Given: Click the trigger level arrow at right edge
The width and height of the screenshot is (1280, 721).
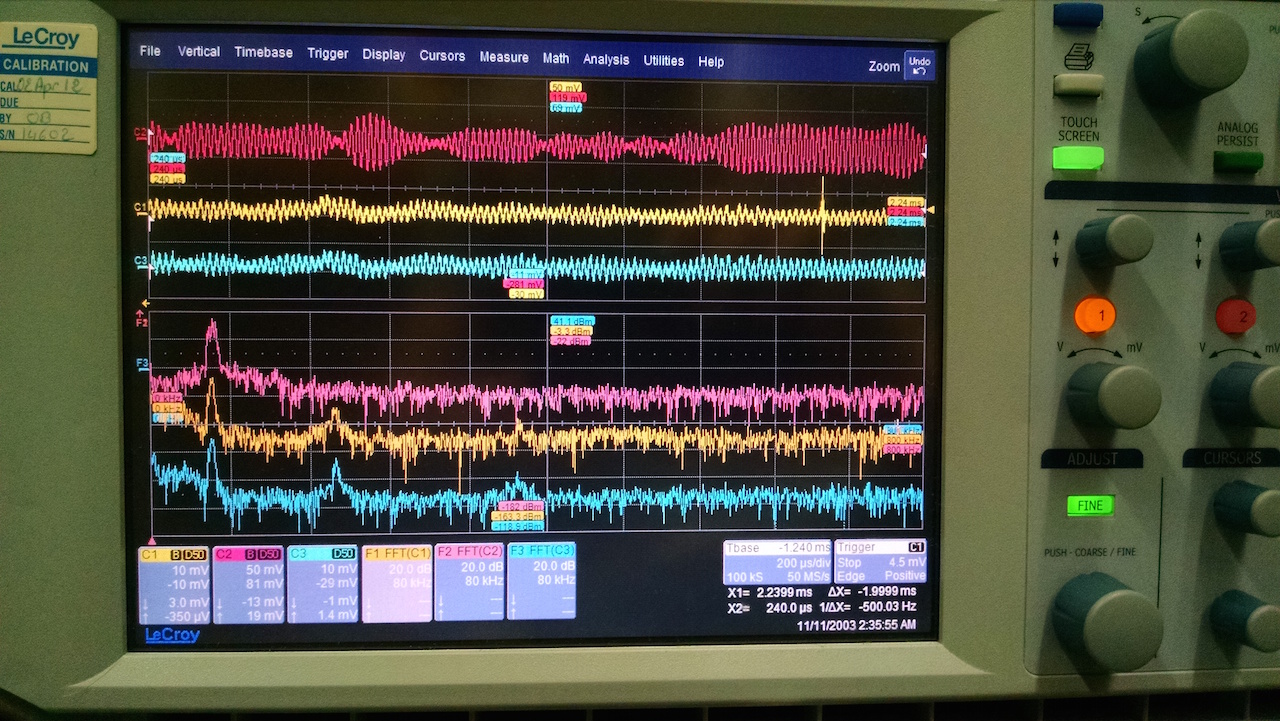Looking at the screenshot, I should pos(931,210).
